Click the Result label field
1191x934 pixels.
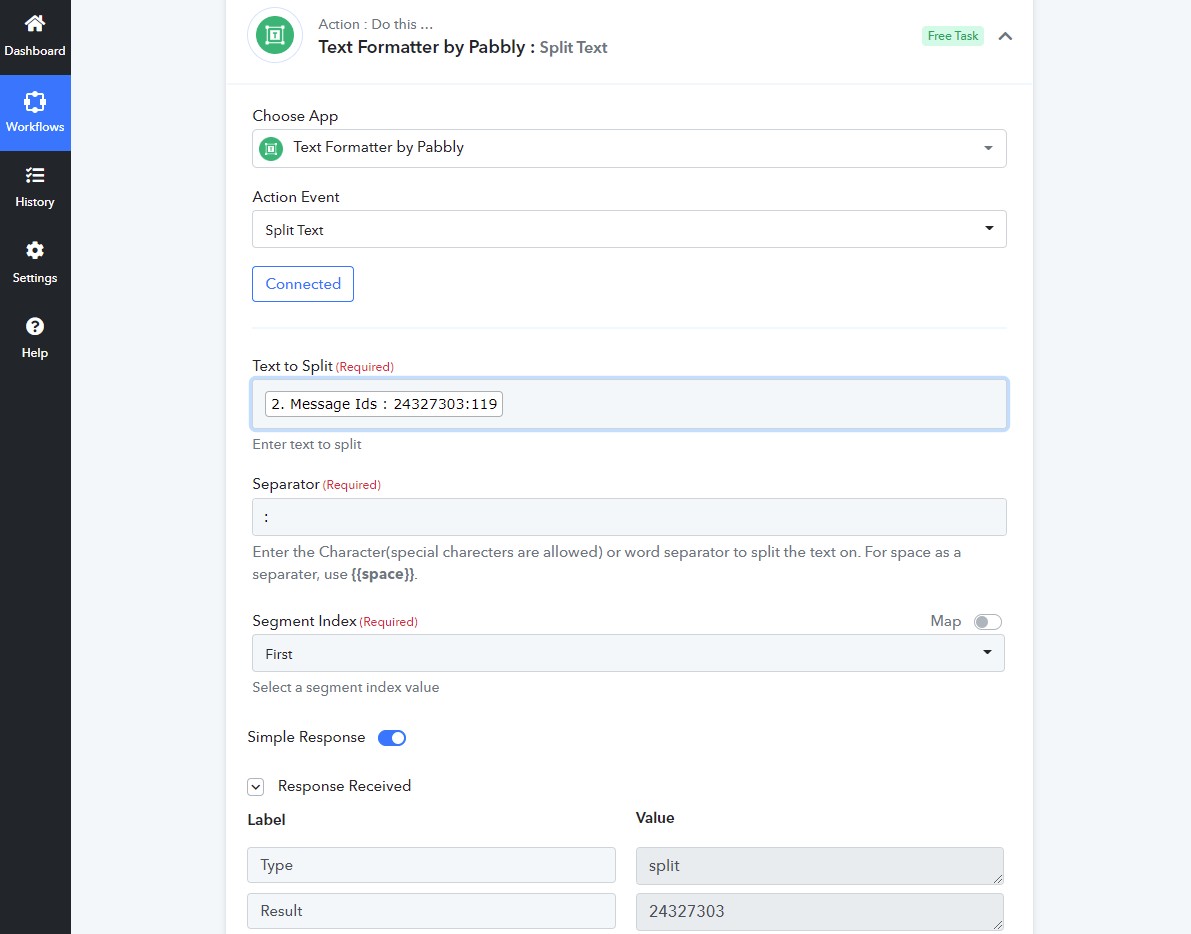point(431,910)
